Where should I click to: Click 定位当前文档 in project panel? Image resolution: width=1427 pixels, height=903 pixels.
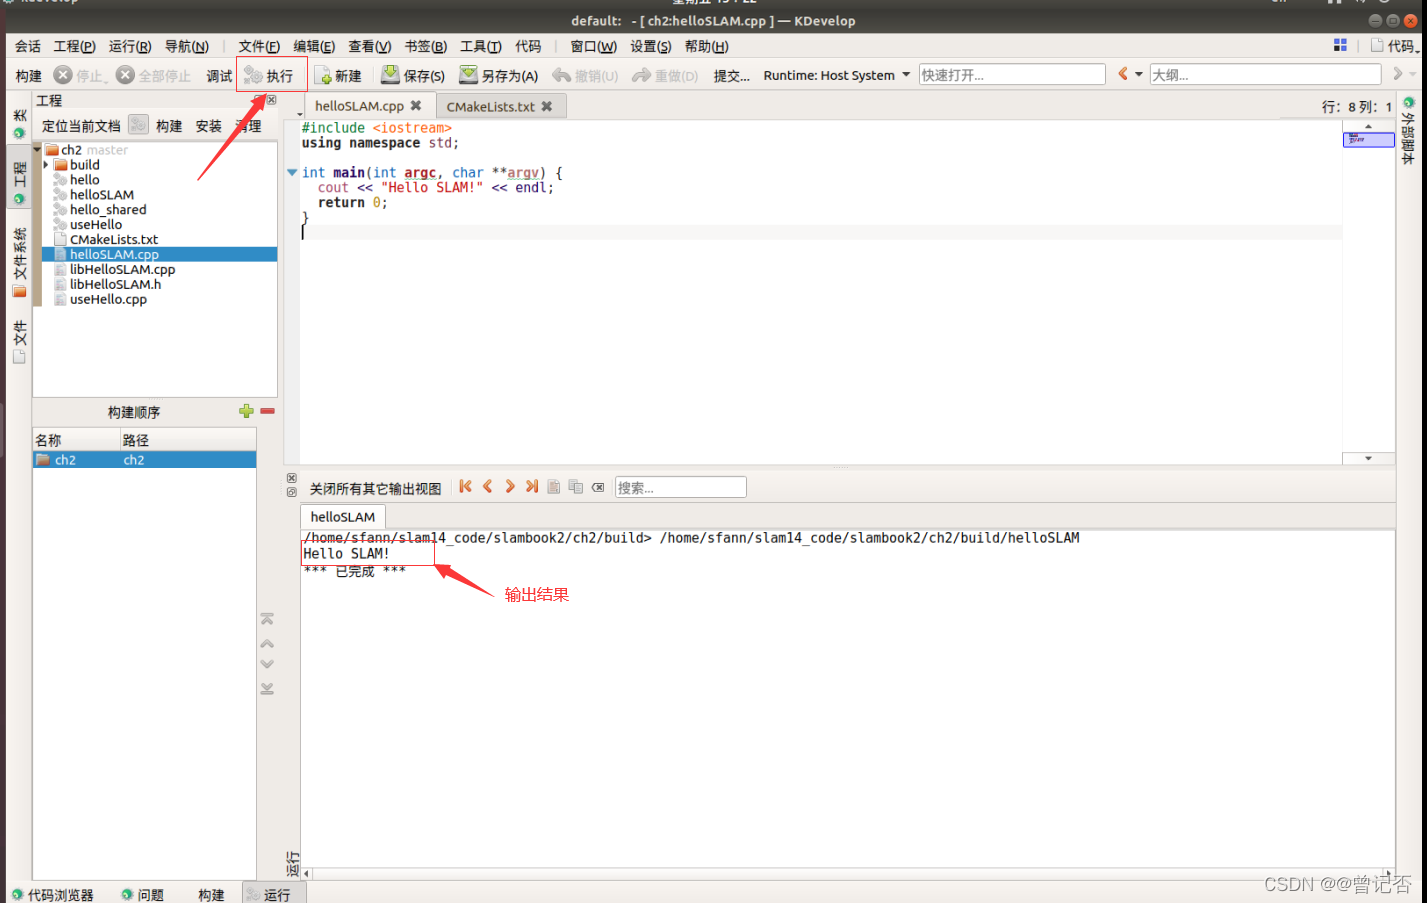click(x=81, y=125)
